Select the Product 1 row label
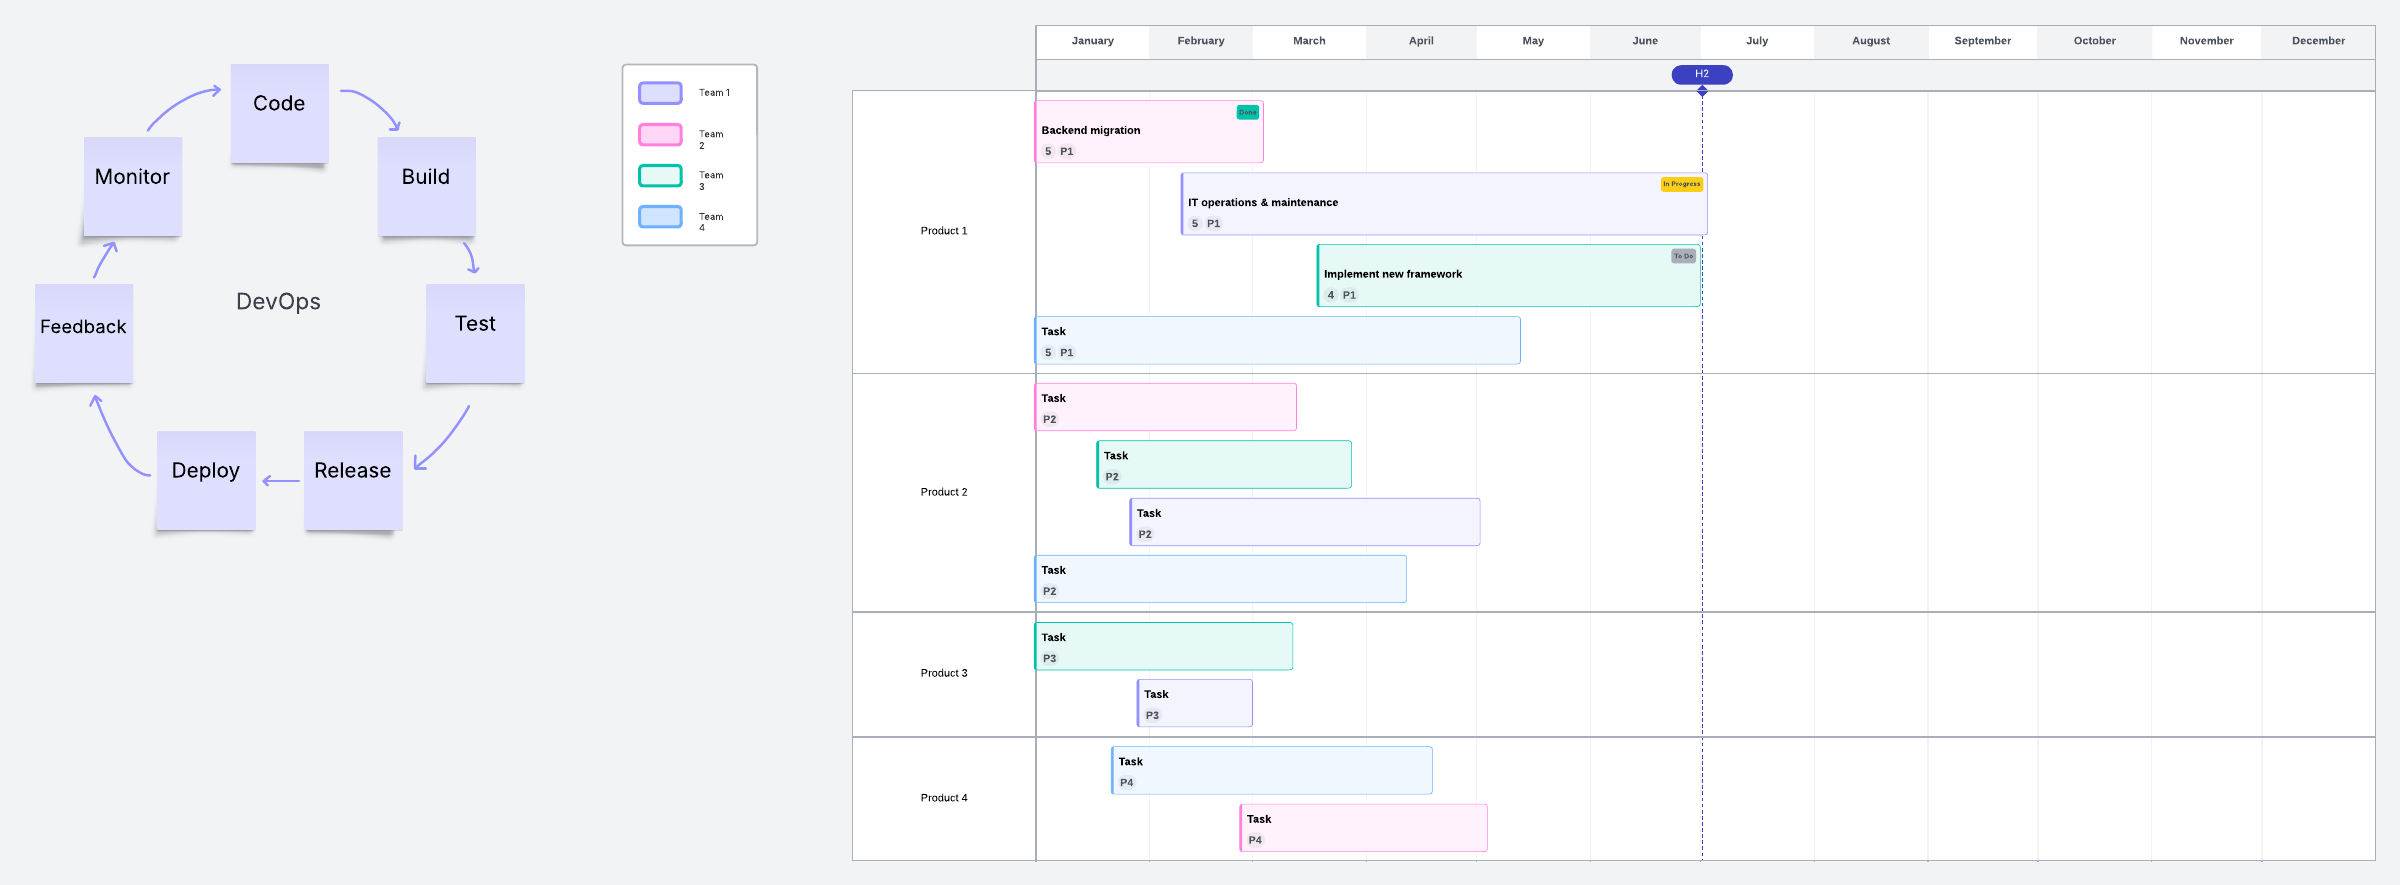The width and height of the screenshot is (2400, 885). pyautogui.click(x=944, y=231)
